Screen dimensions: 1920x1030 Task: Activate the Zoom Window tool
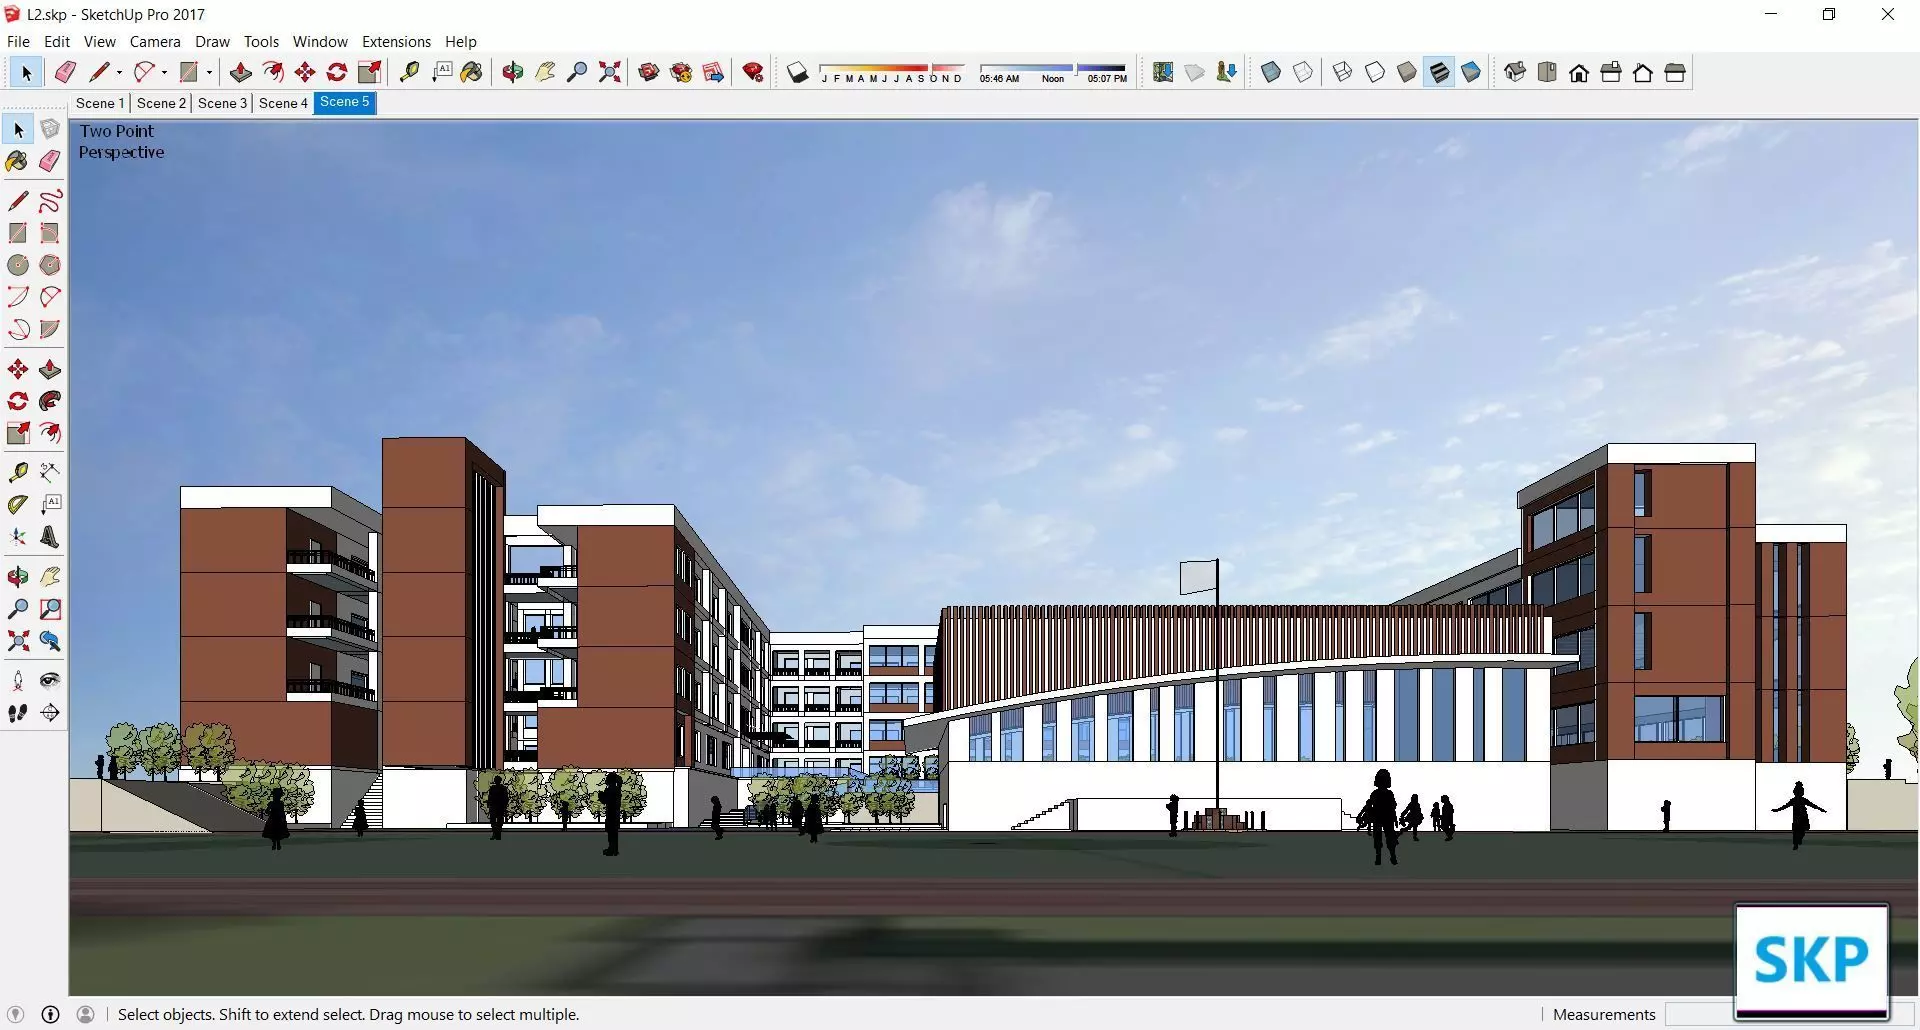point(50,609)
